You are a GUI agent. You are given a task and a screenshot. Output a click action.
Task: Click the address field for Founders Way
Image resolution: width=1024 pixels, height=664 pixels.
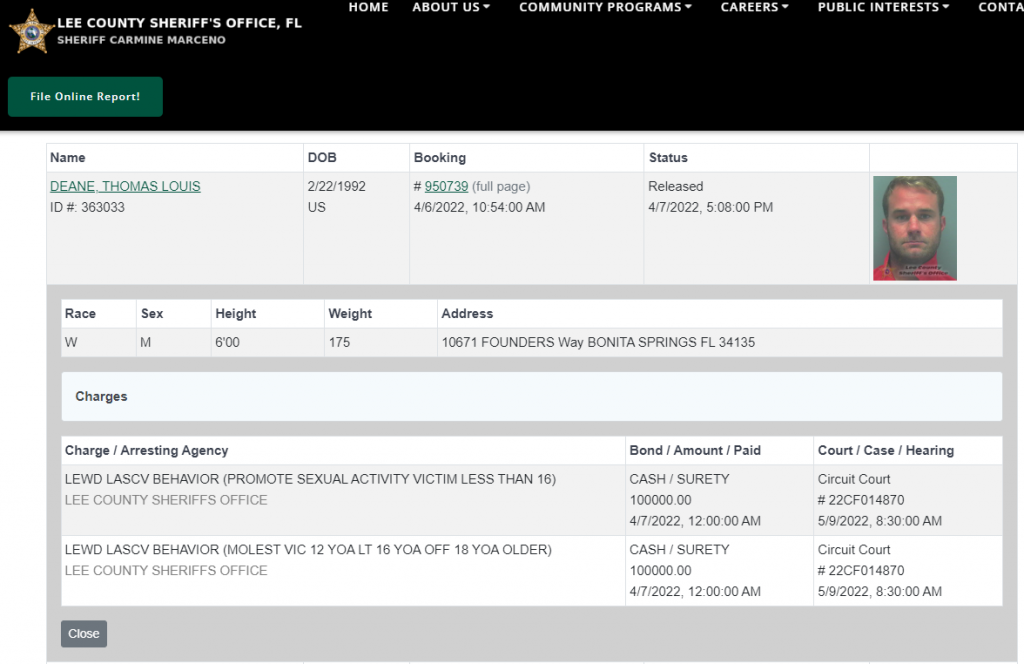click(x=598, y=342)
